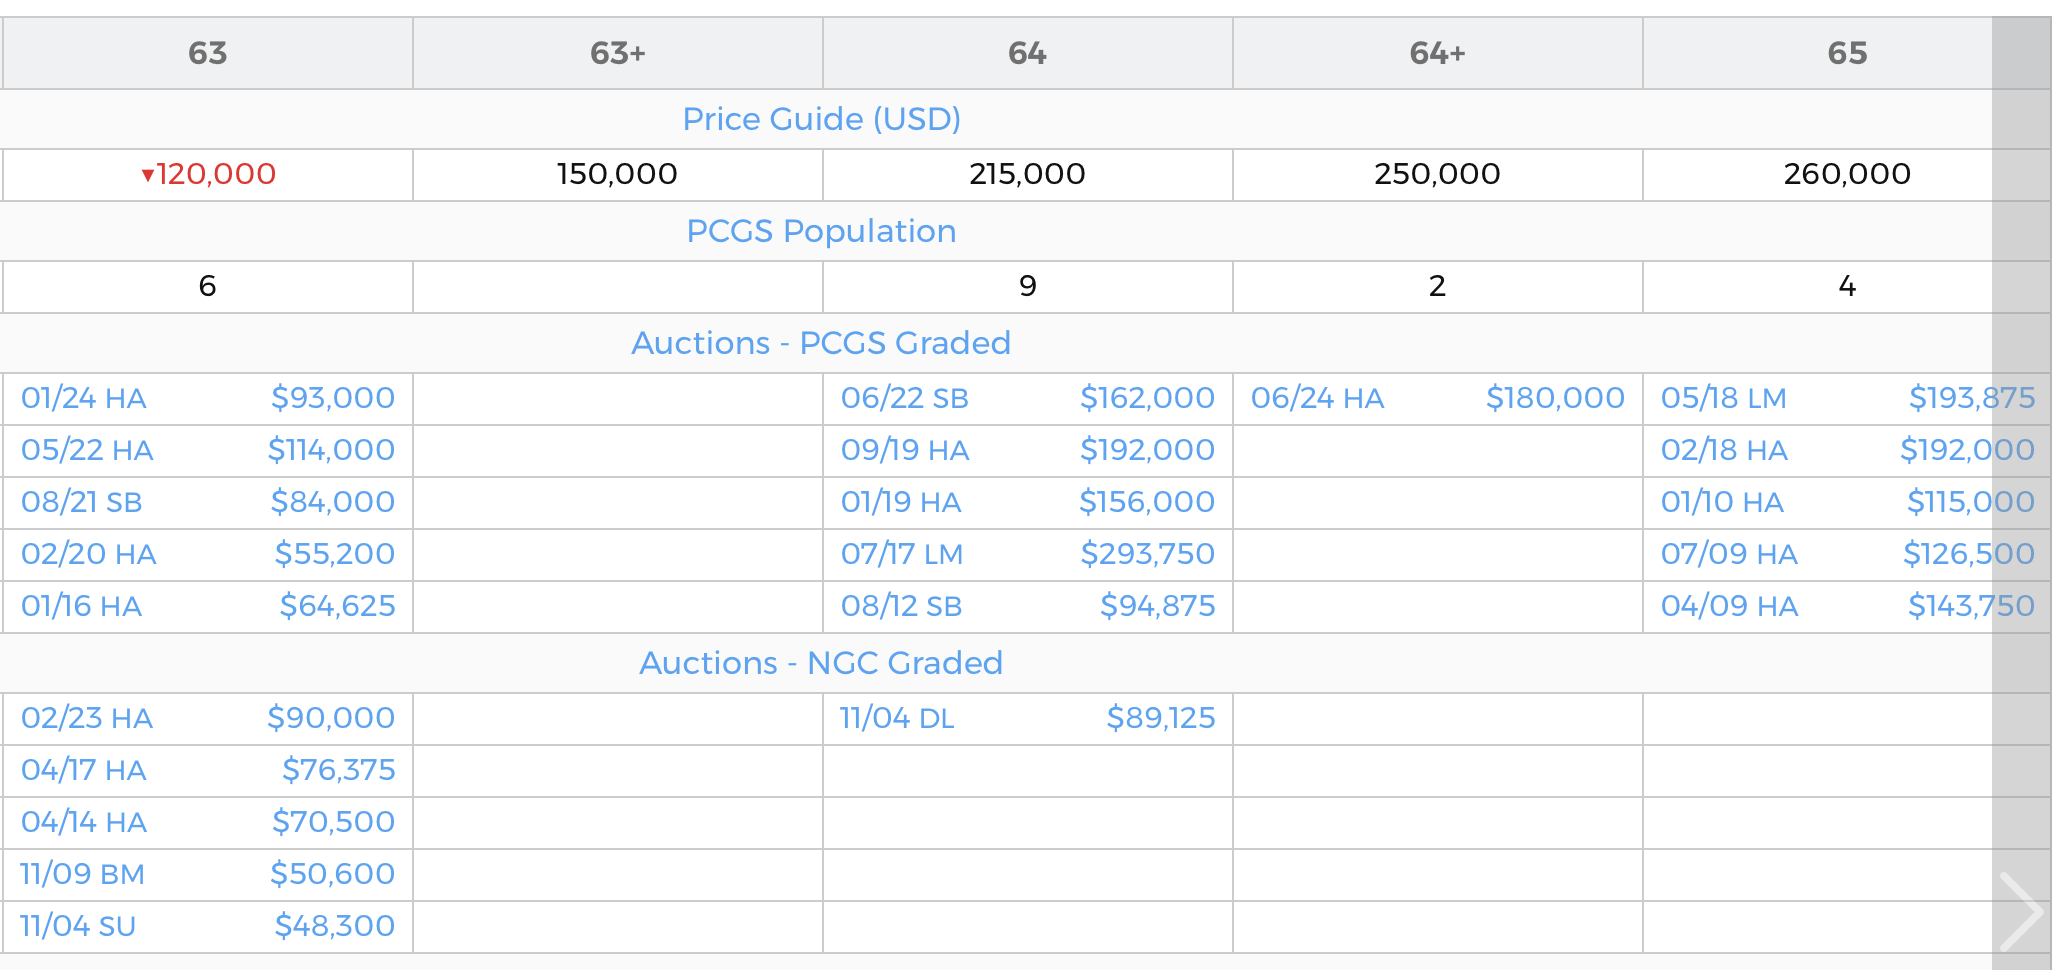This screenshot has height=970, width=2054.
Task: Open the 11/04 SU $48,300 auction
Action: [208, 926]
